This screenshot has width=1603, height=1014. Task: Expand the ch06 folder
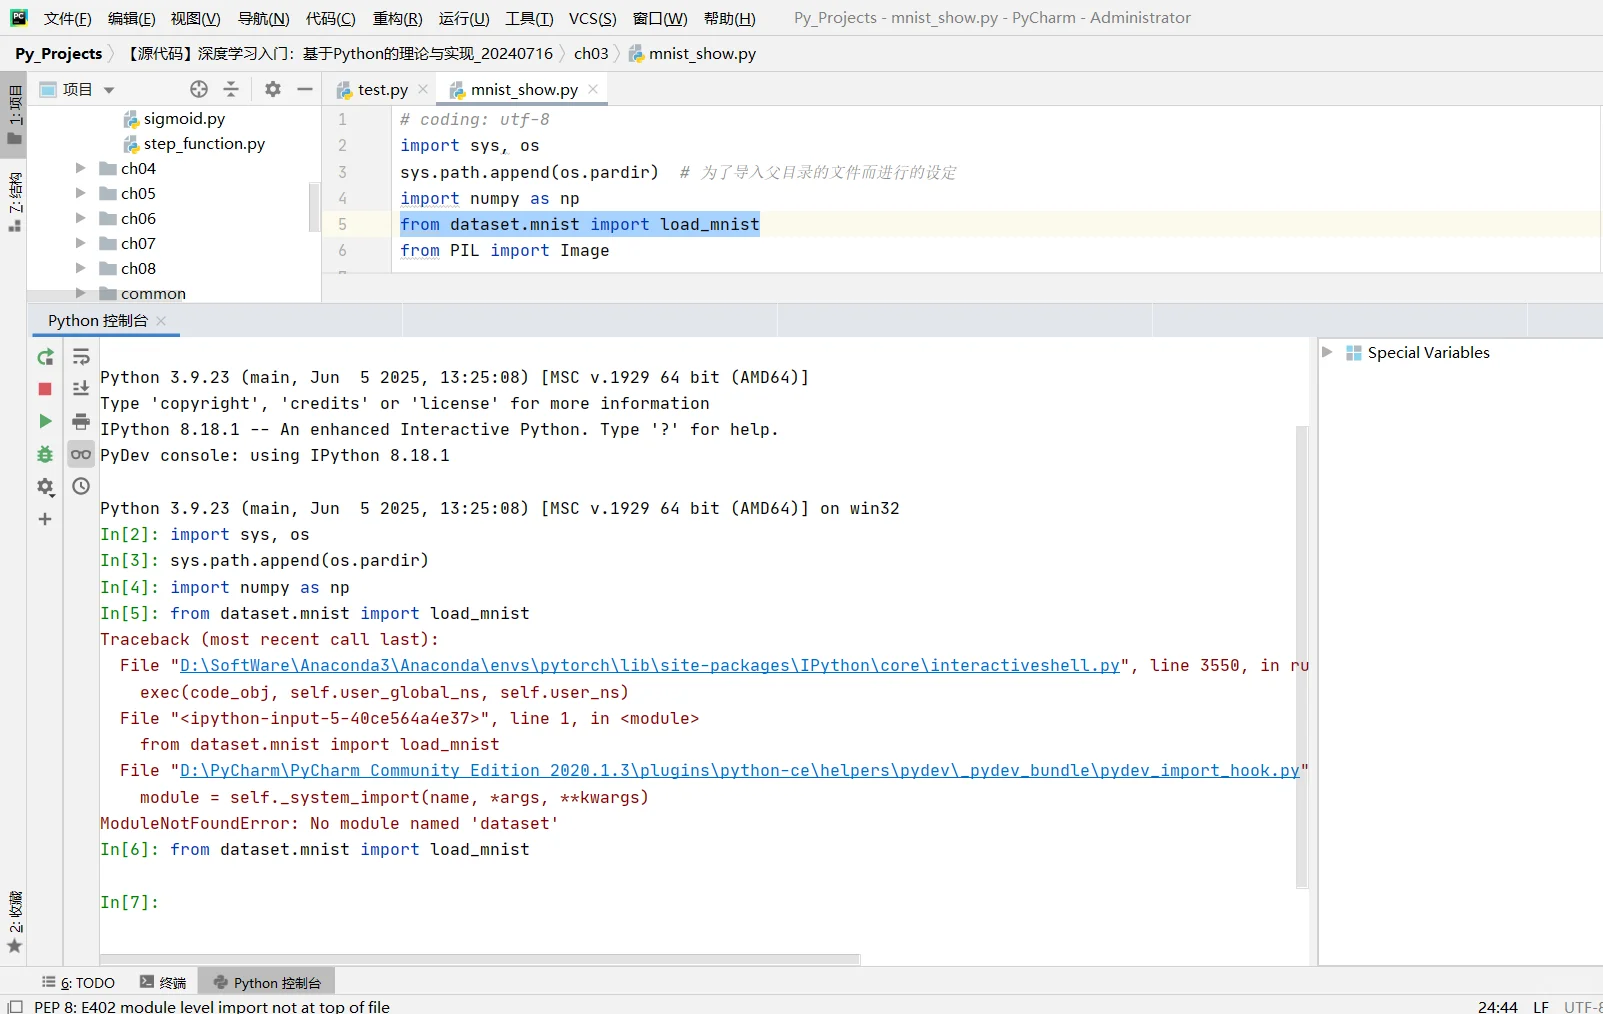coord(81,218)
